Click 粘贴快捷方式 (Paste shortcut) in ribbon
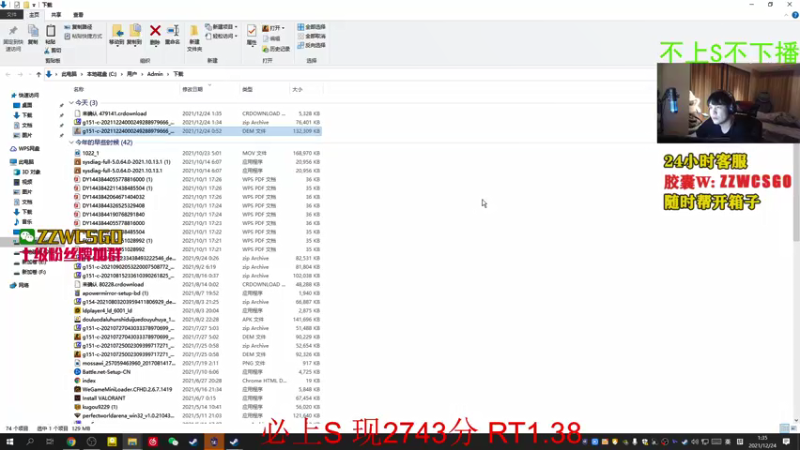Image resolution: width=800 pixels, height=450 pixels. pos(83,36)
